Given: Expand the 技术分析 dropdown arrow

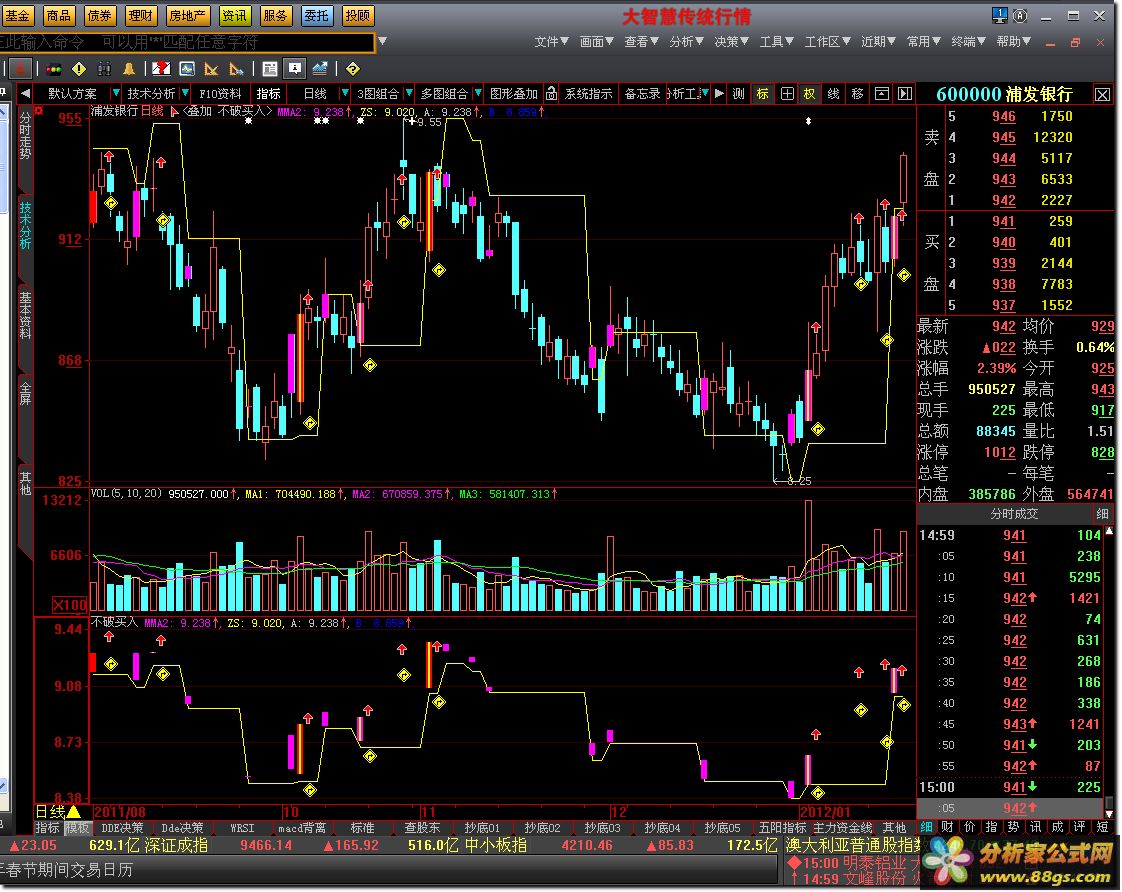Looking at the screenshot, I should pos(185,94).
